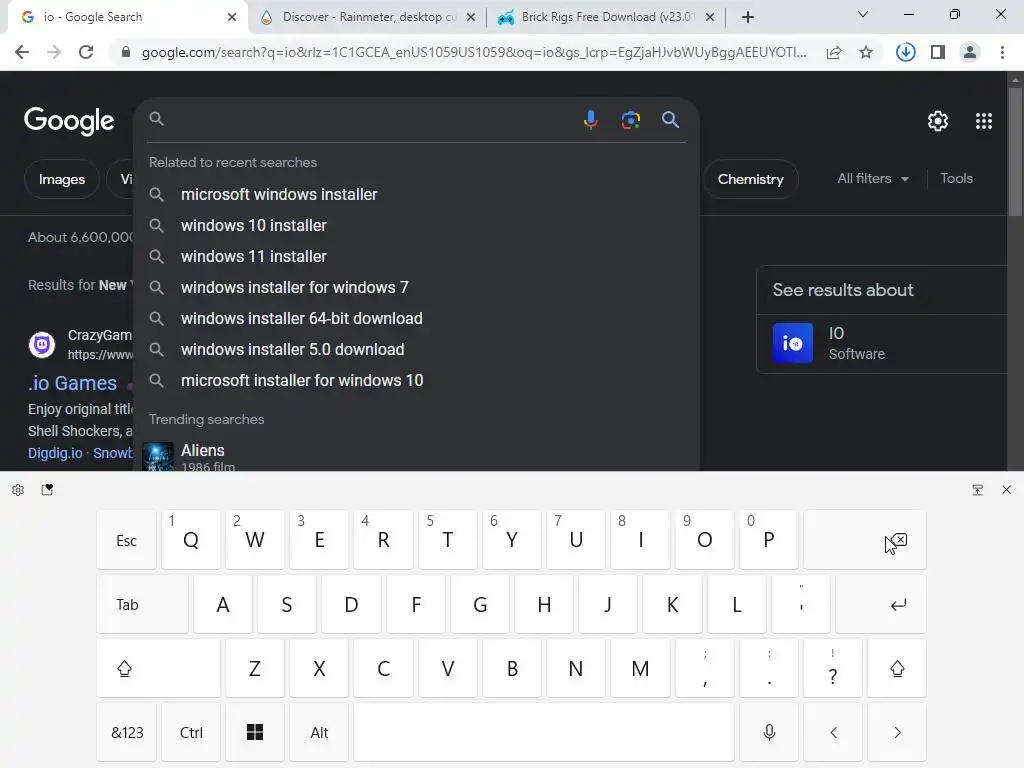Undock the touch keyboard

tap(977, 490)
